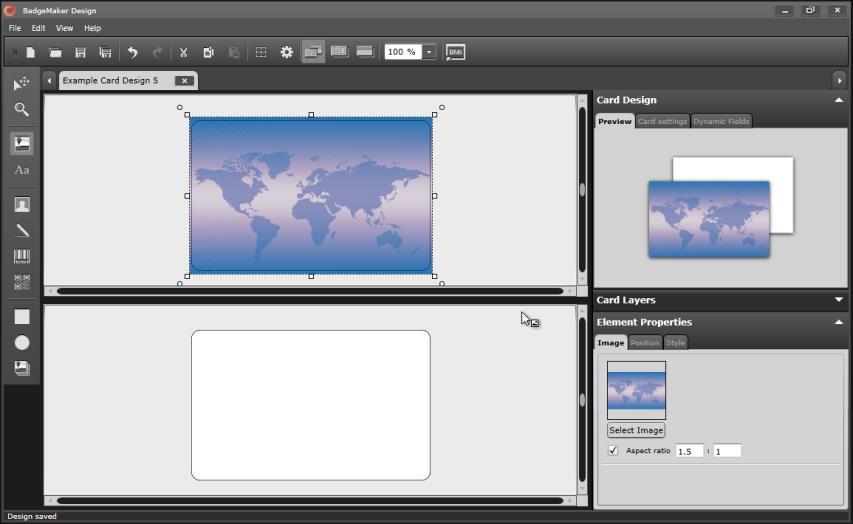This screenshot has height=524, width=853.
Task: Click the 100 % zoom field
Action: pos(403,52)
